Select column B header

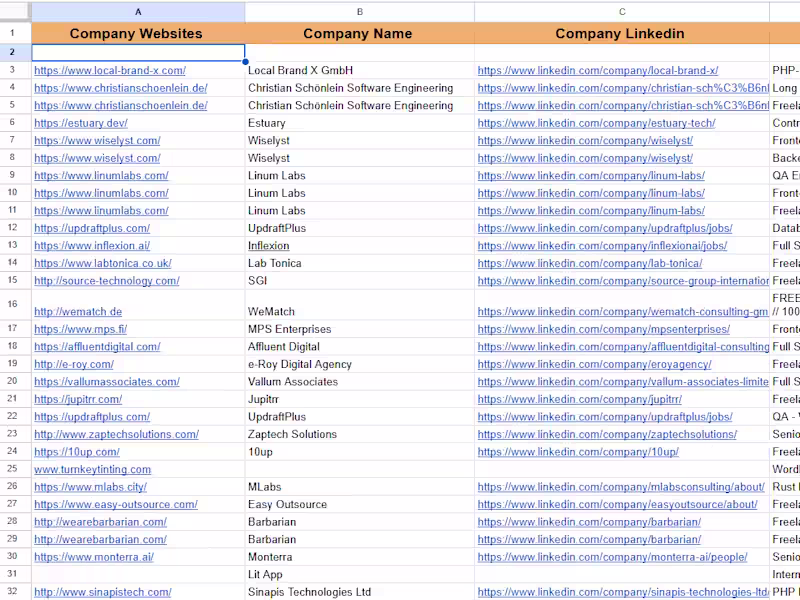(x=360, y=12)
